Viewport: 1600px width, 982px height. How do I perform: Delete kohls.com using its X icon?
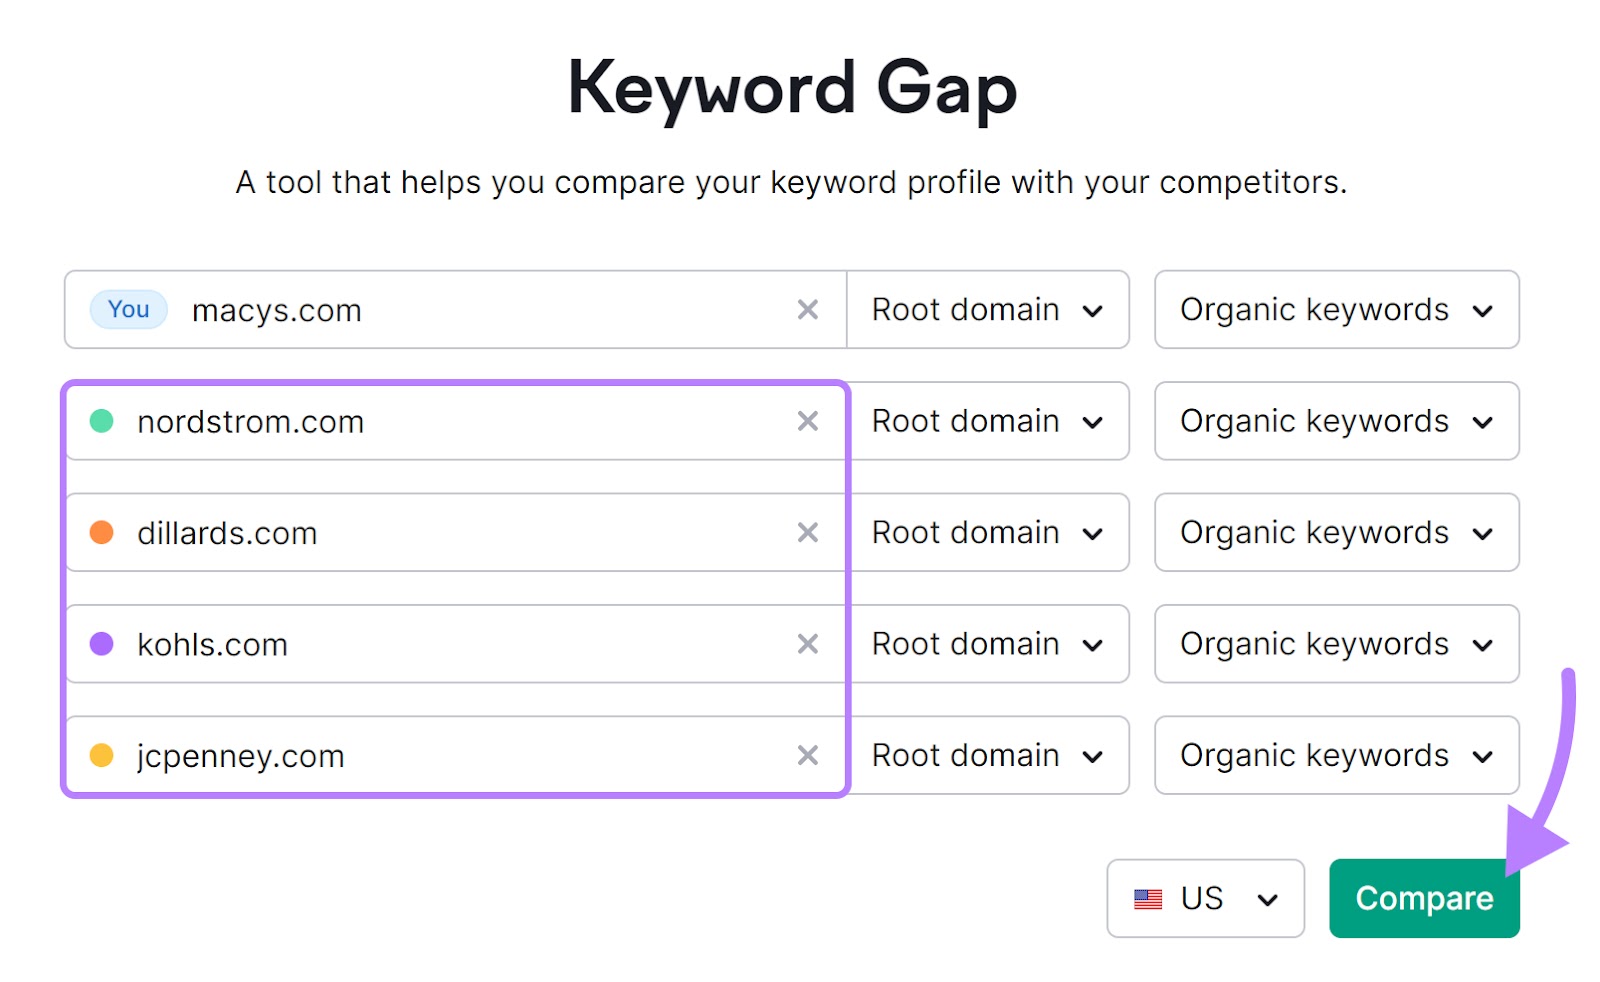(807, 644)
